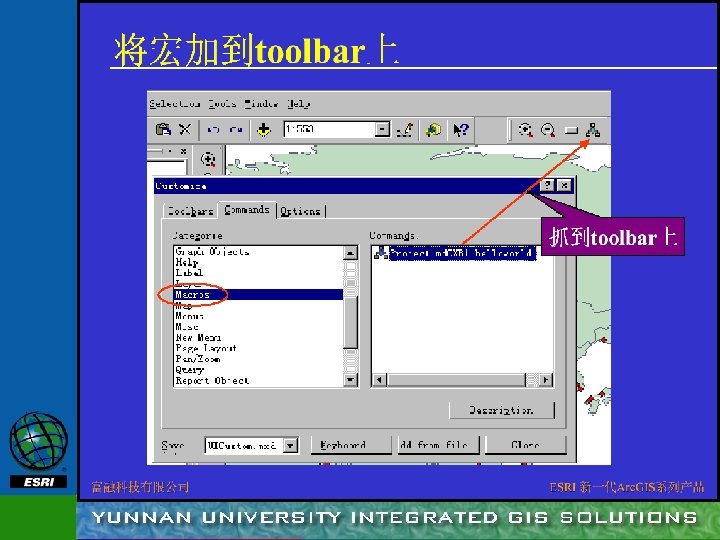Click the Undo arrow icon
720x540 pixels.
(214, 130)
